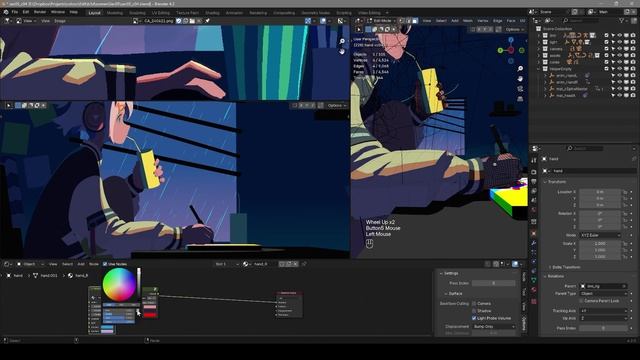
Task: Click the Scale X value field
Action: pyautogui.click(x=600, y=243)
